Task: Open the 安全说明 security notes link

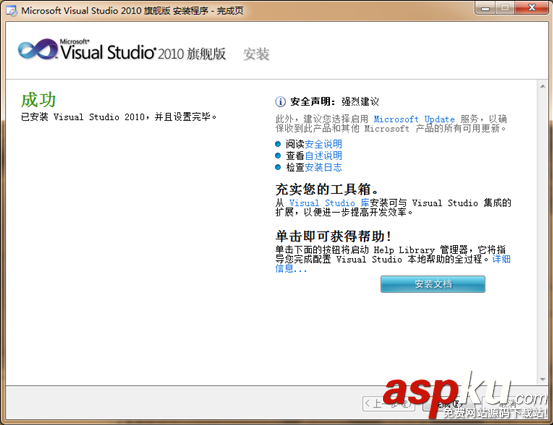Action: coord(323,144)
